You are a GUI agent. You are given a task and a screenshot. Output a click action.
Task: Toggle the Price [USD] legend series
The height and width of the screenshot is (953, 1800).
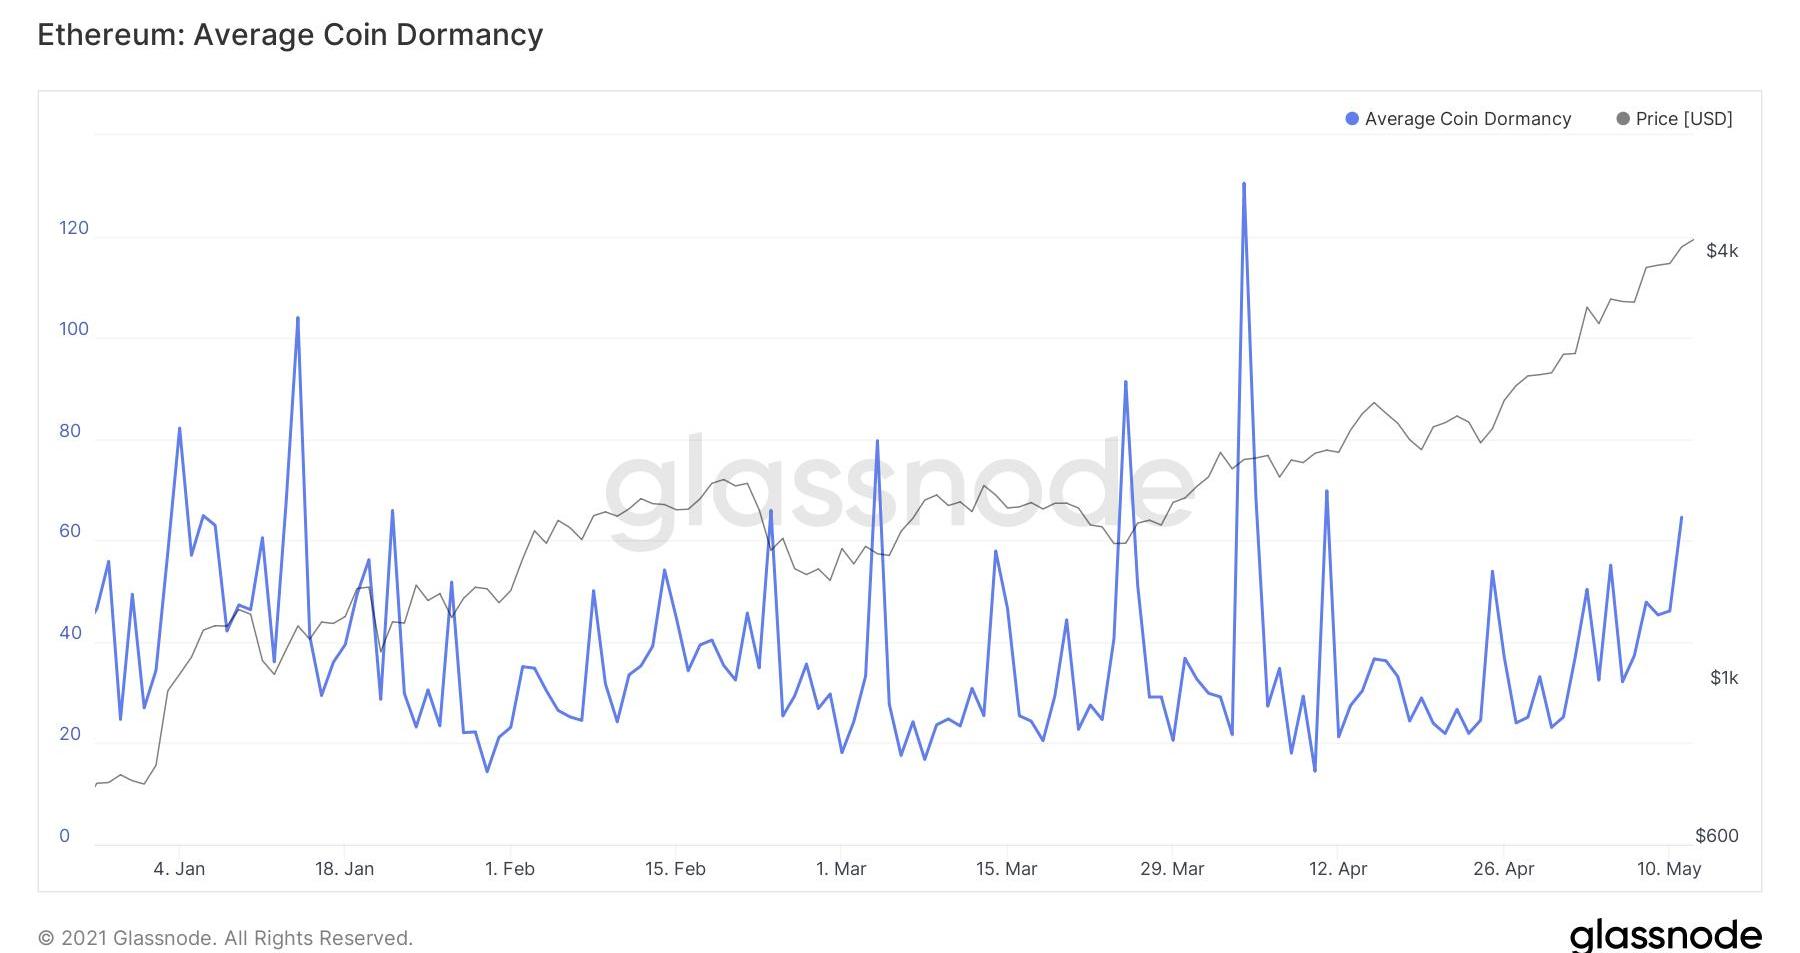(1683, 119)
